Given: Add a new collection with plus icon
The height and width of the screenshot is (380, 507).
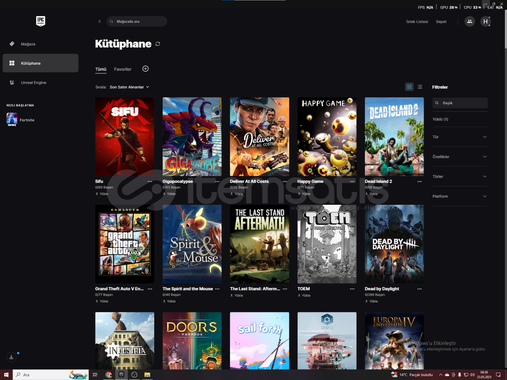Looking at the screenshot, I should (145, 69).
